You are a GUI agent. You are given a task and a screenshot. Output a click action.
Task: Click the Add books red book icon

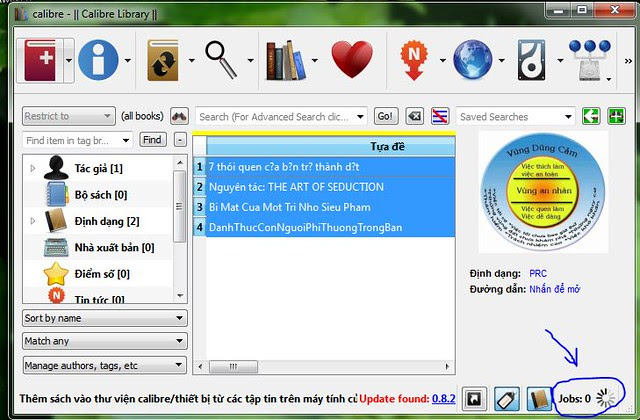40,60
